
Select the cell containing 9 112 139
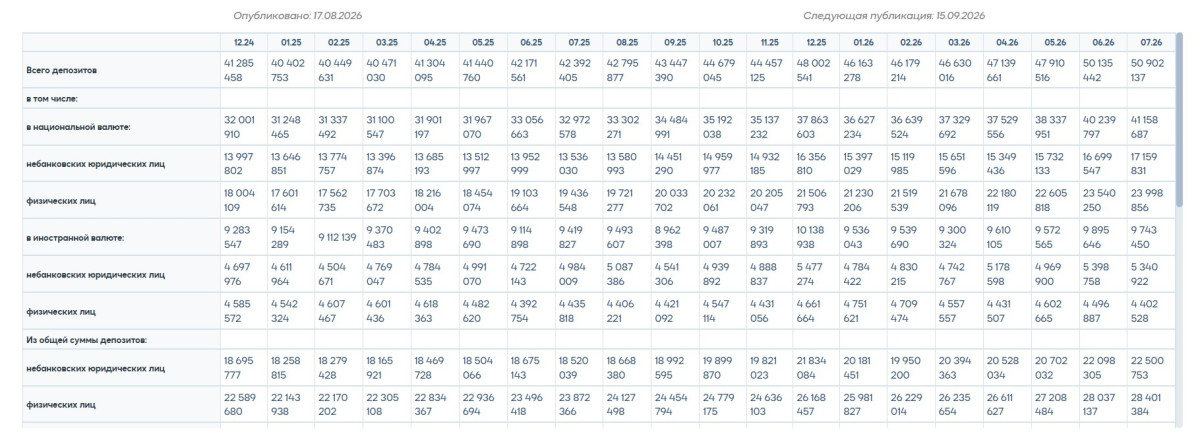click(339, 237)
